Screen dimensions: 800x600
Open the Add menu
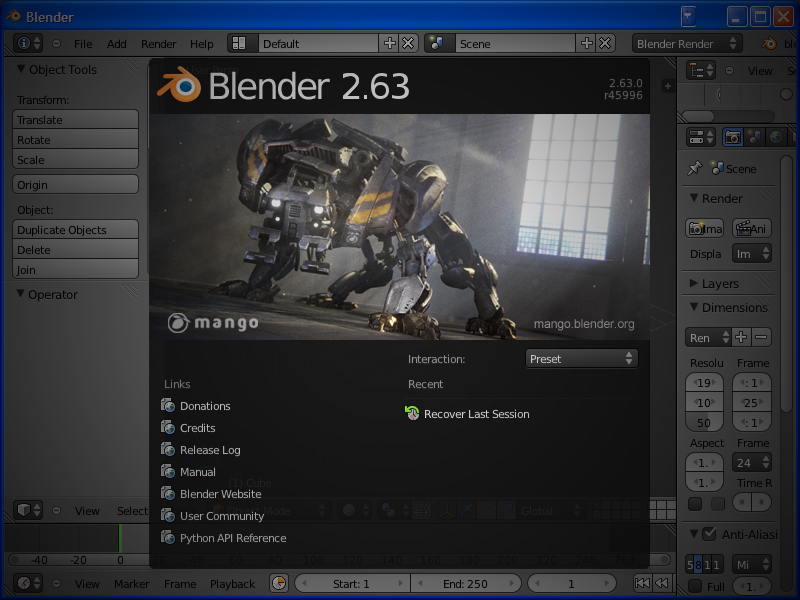(116, 44)
